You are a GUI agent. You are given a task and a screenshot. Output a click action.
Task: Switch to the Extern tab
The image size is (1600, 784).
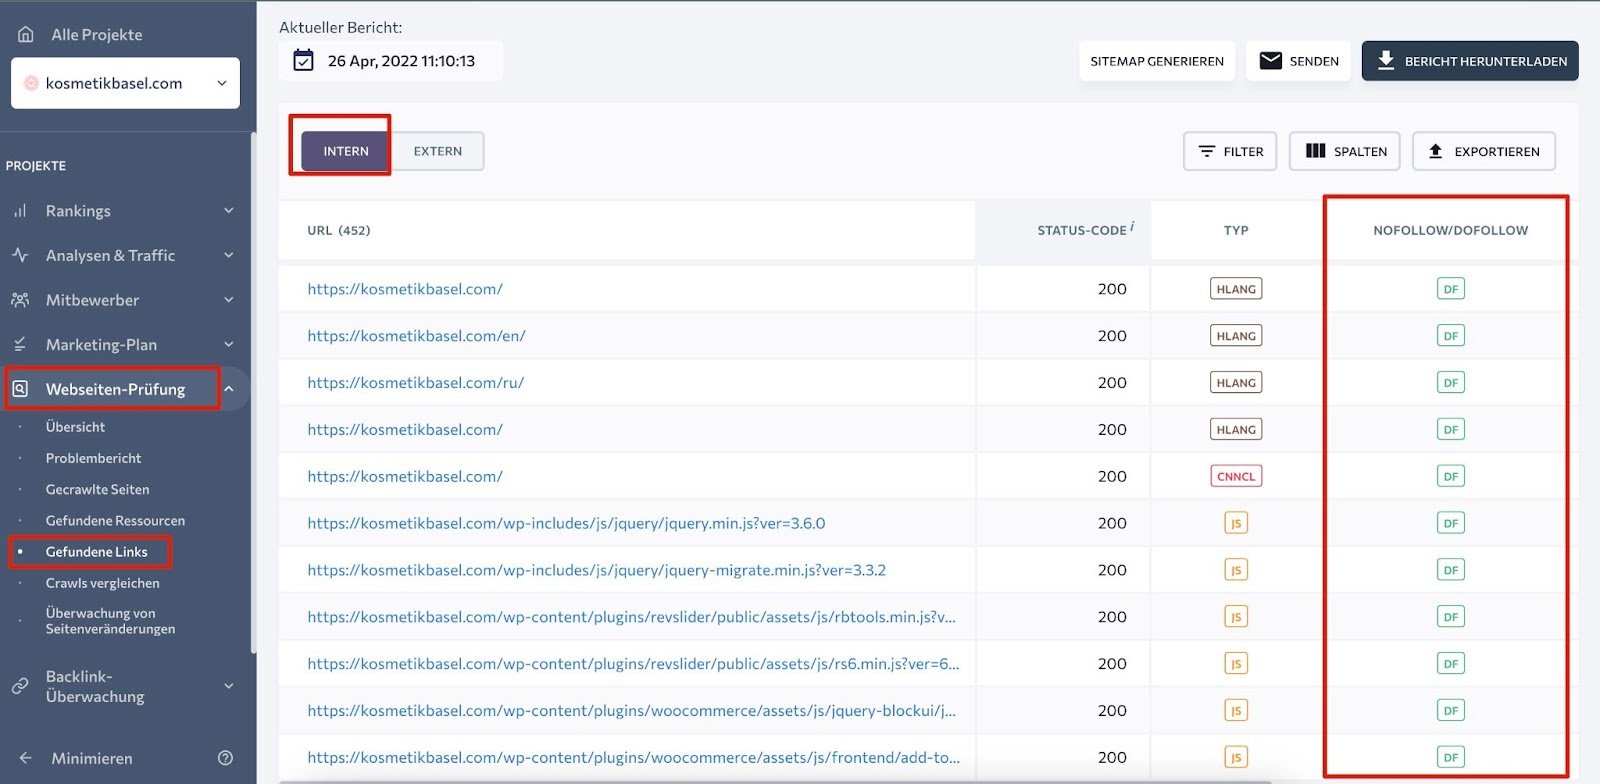[x=438, y=151]
